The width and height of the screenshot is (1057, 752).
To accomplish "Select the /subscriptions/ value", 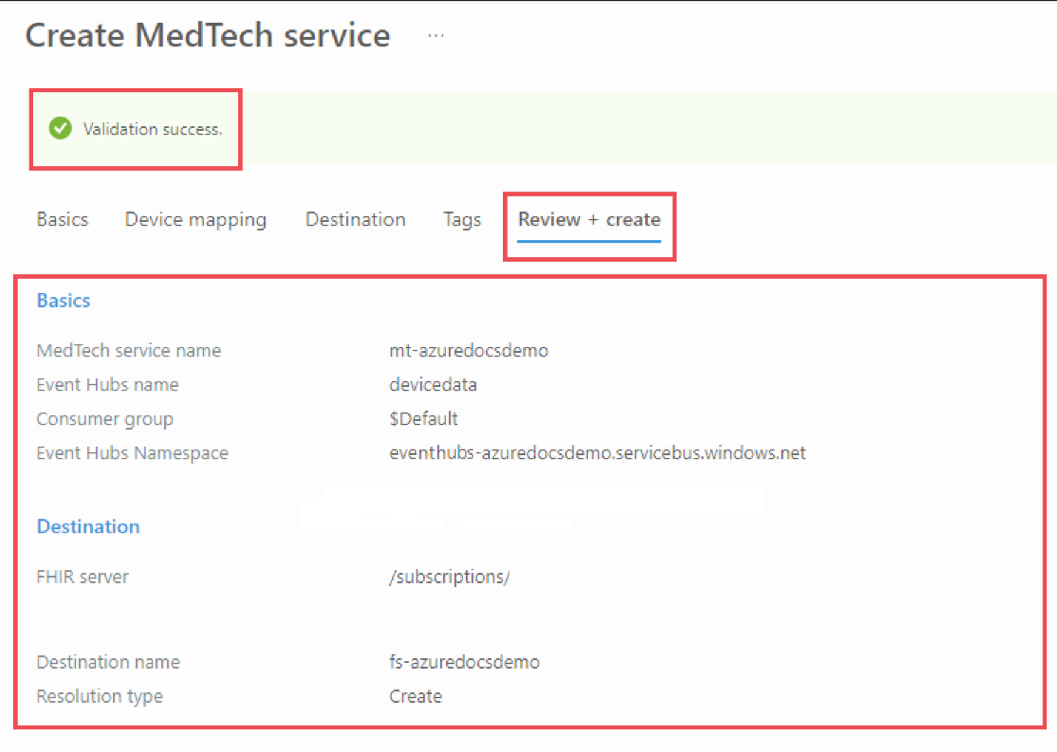I will (450, 577).
